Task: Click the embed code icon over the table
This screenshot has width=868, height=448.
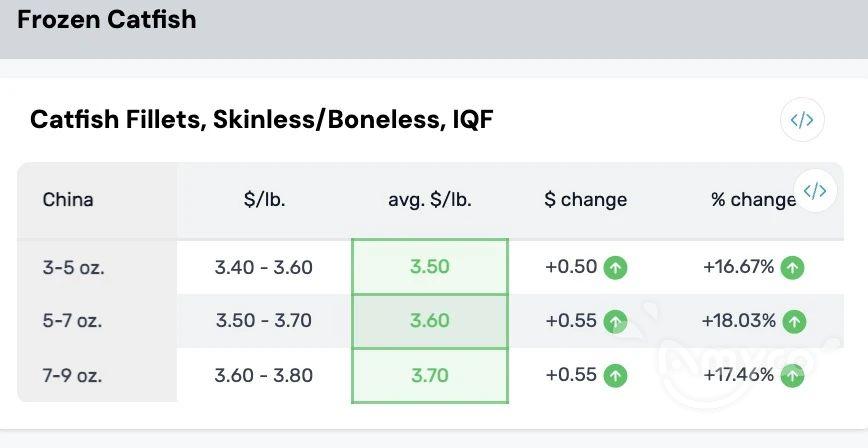Action: tap(815, 190)
